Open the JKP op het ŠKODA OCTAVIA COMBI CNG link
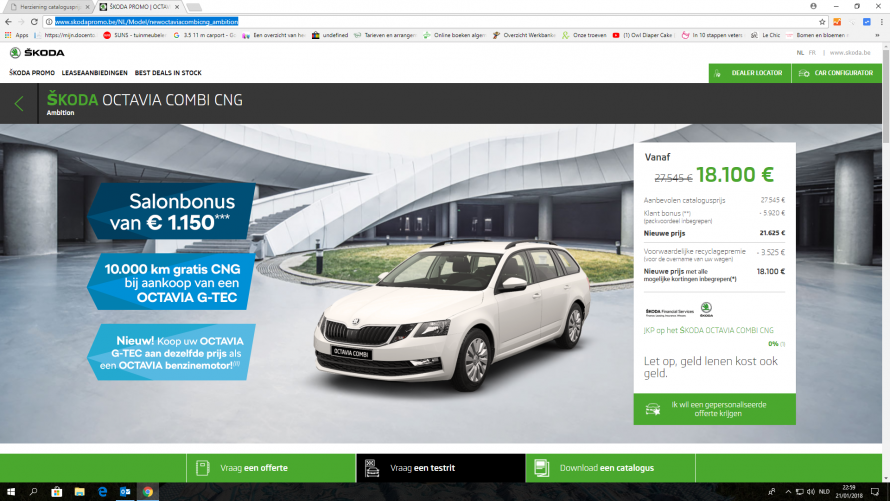This screenshot has height=501, width=890. point(708,330)
